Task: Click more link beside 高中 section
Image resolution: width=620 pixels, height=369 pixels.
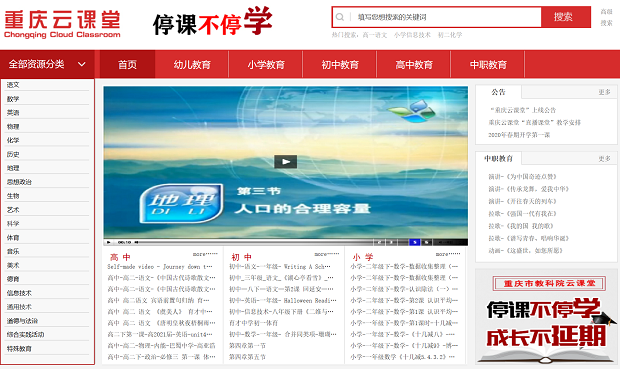Action: click(x=205, y=254)
